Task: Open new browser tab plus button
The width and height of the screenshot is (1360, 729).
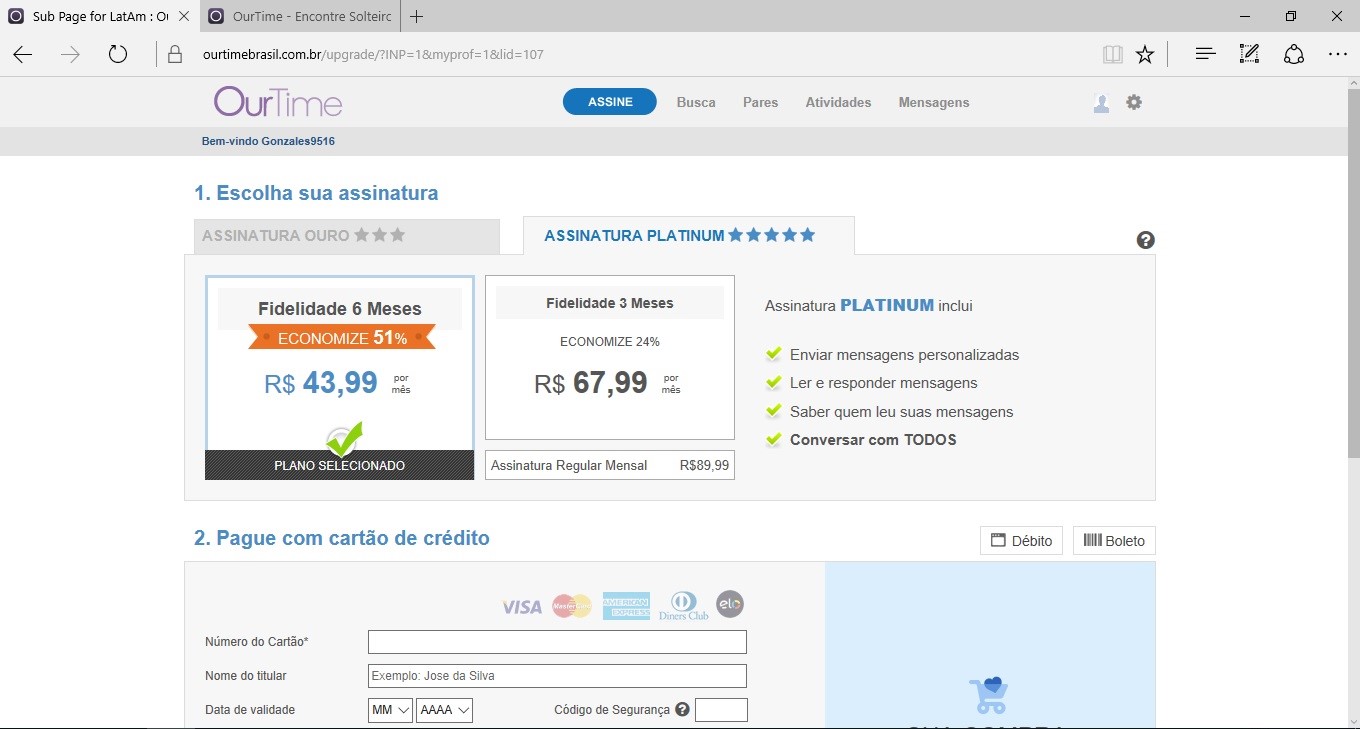Action: [417, 16]
